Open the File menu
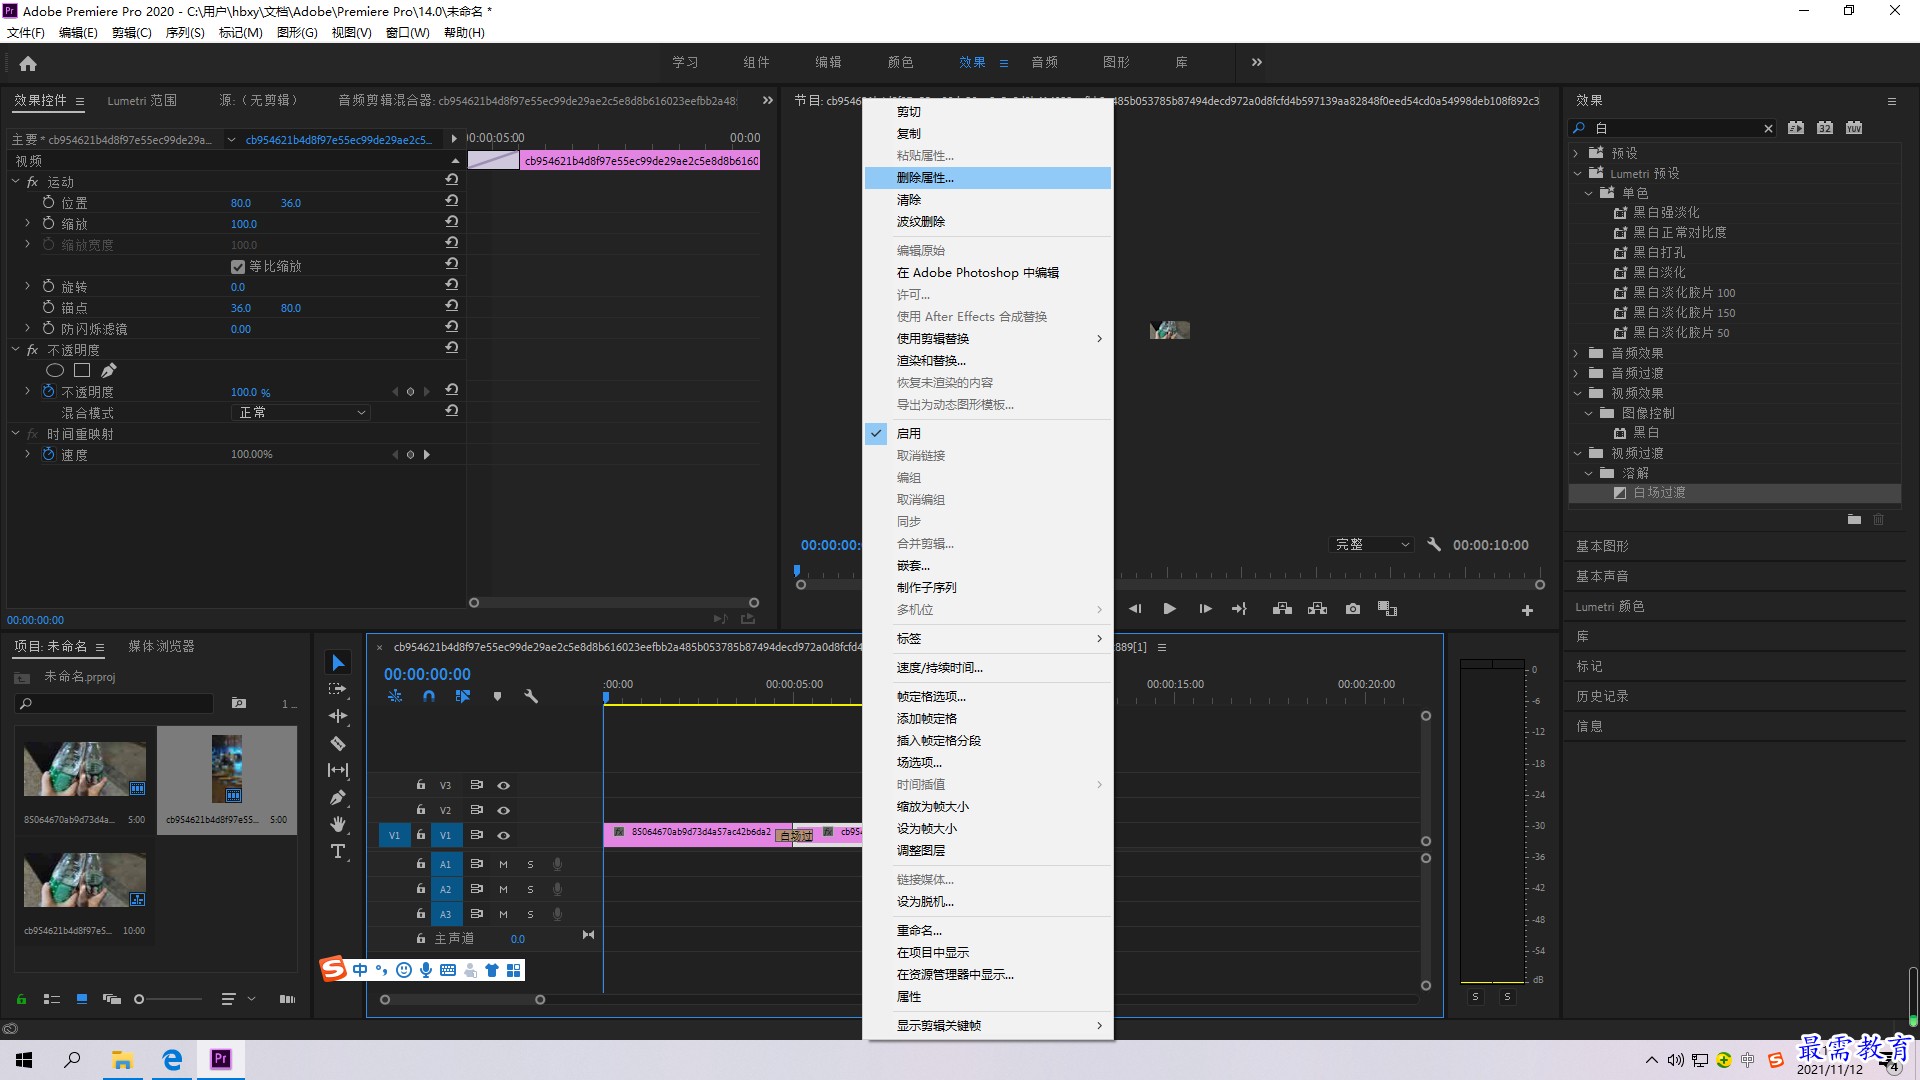This screenshot has width=1920, height=1080. 26,33
